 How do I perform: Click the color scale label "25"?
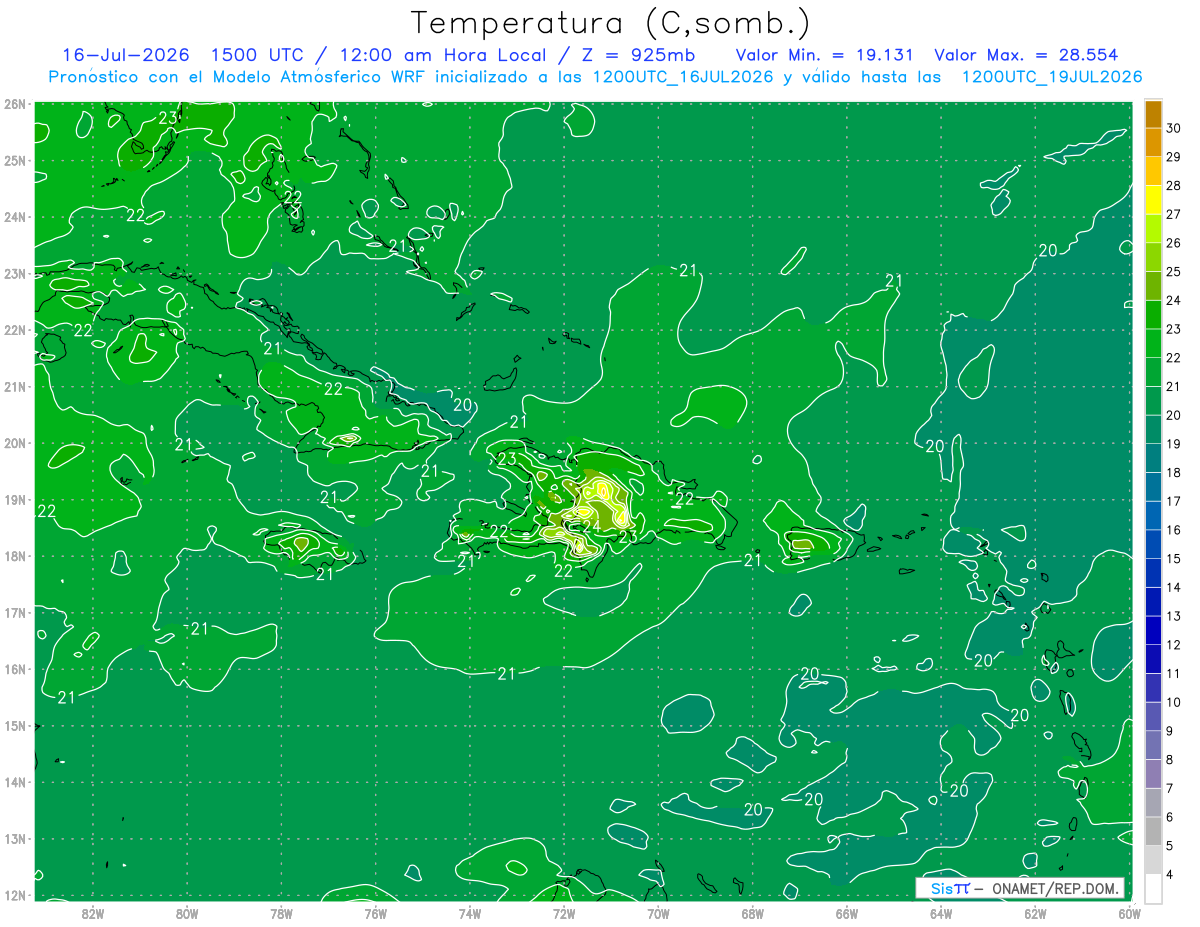1173,271
